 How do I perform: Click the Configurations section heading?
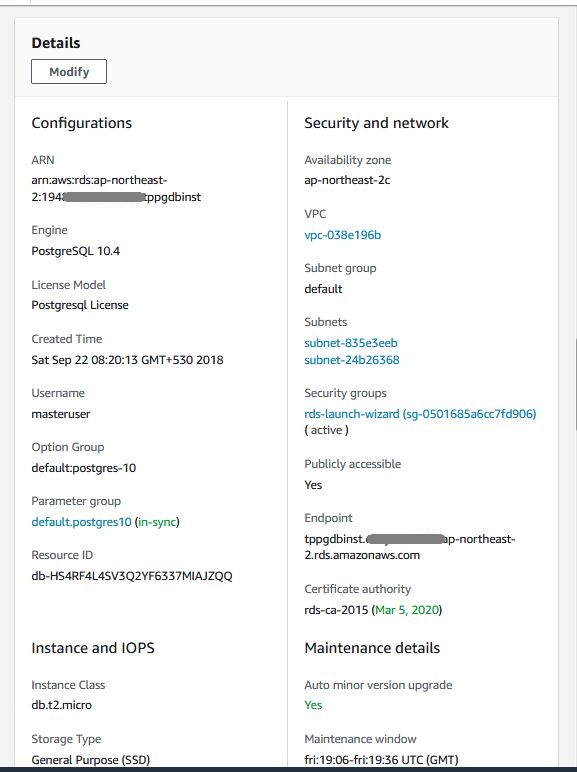tap(82, 123)
